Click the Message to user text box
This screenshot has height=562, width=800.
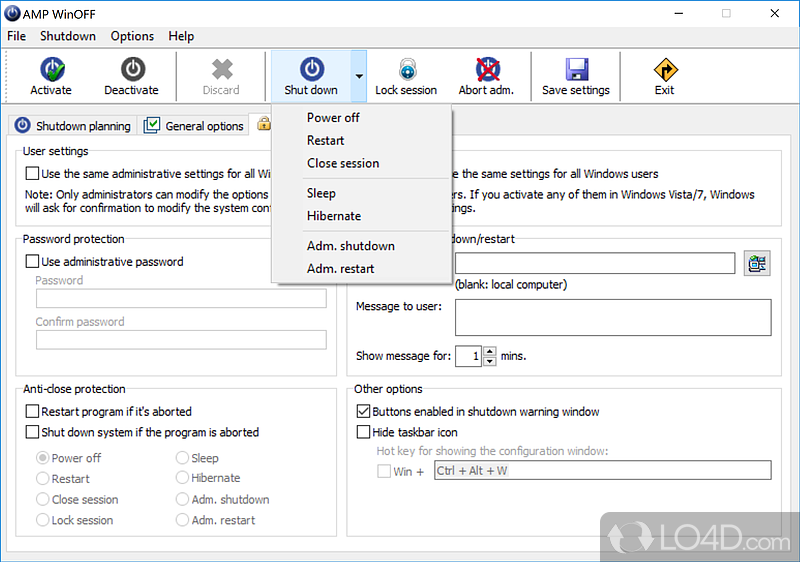[x=612, y=317]
